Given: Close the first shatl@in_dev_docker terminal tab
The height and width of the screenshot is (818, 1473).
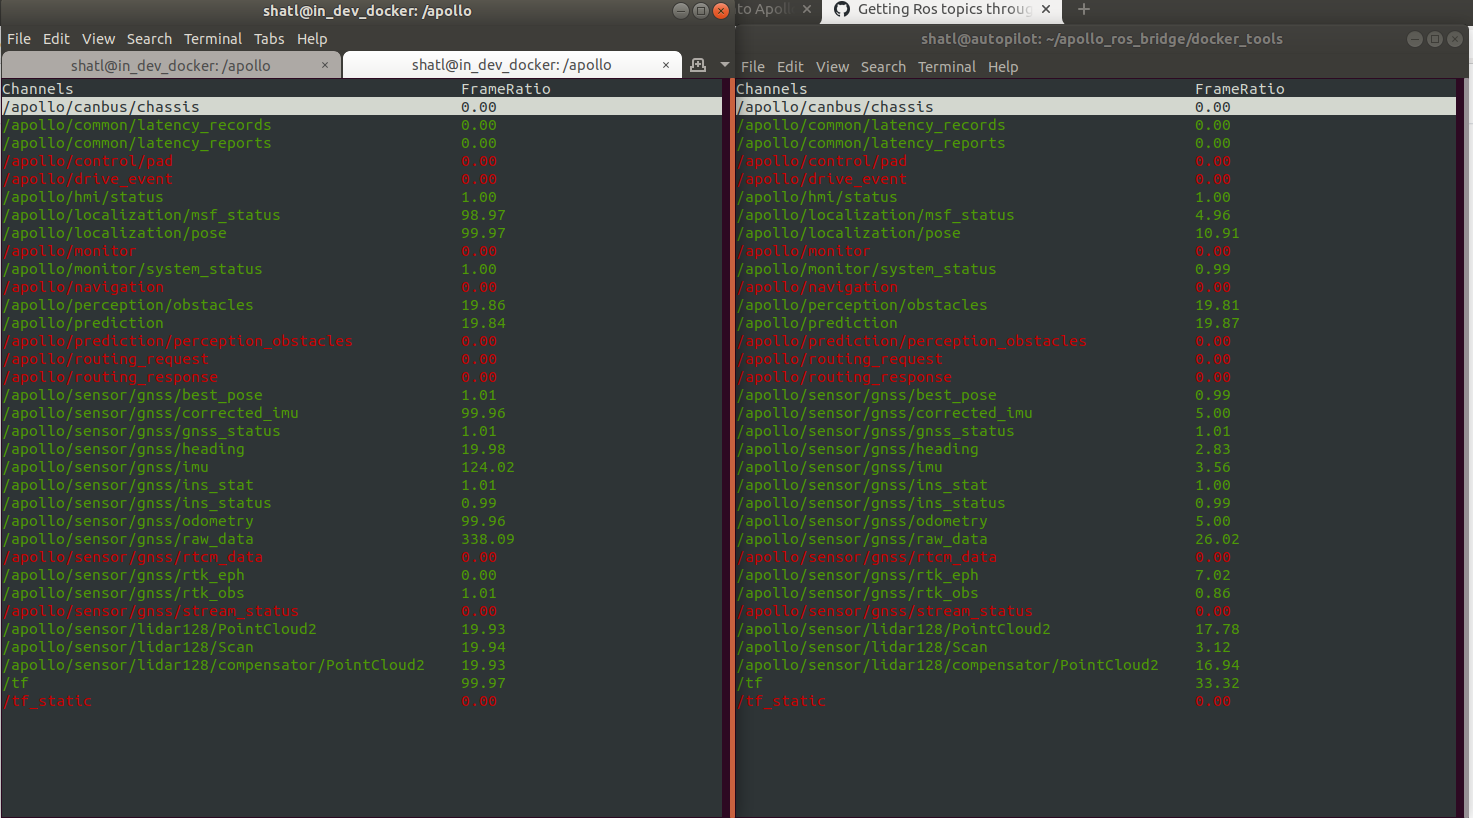Looking at the screenshot, I should click(x=325, y=63).
